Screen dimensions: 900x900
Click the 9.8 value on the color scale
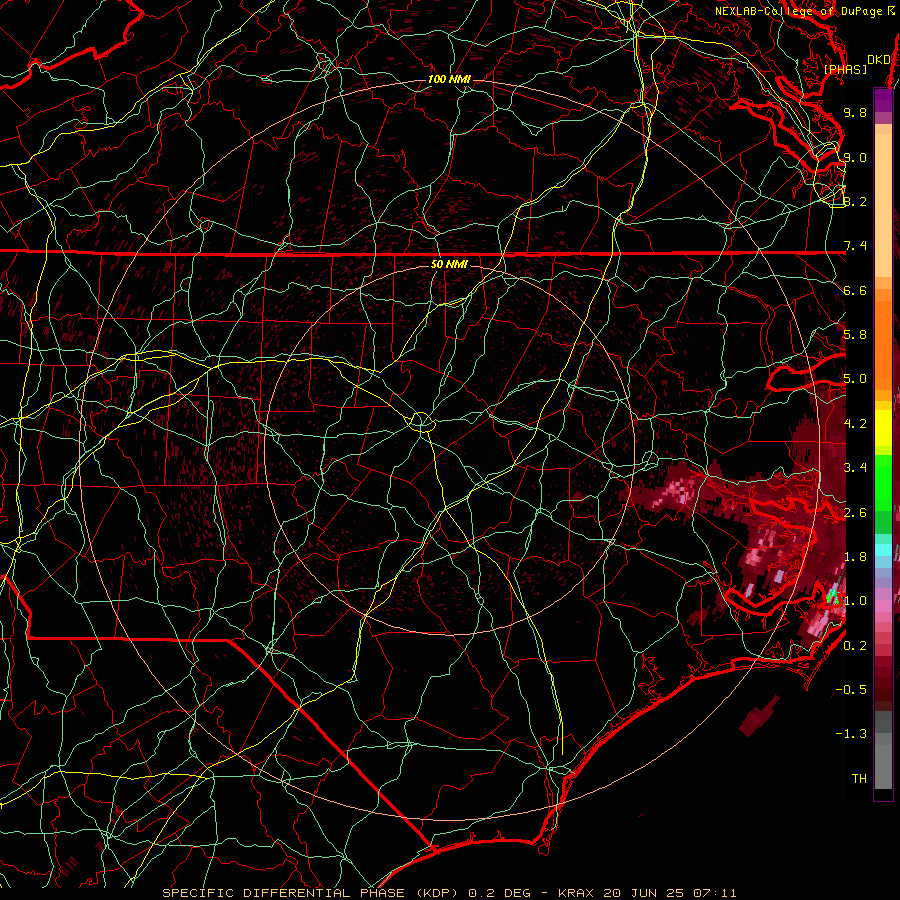855,112
